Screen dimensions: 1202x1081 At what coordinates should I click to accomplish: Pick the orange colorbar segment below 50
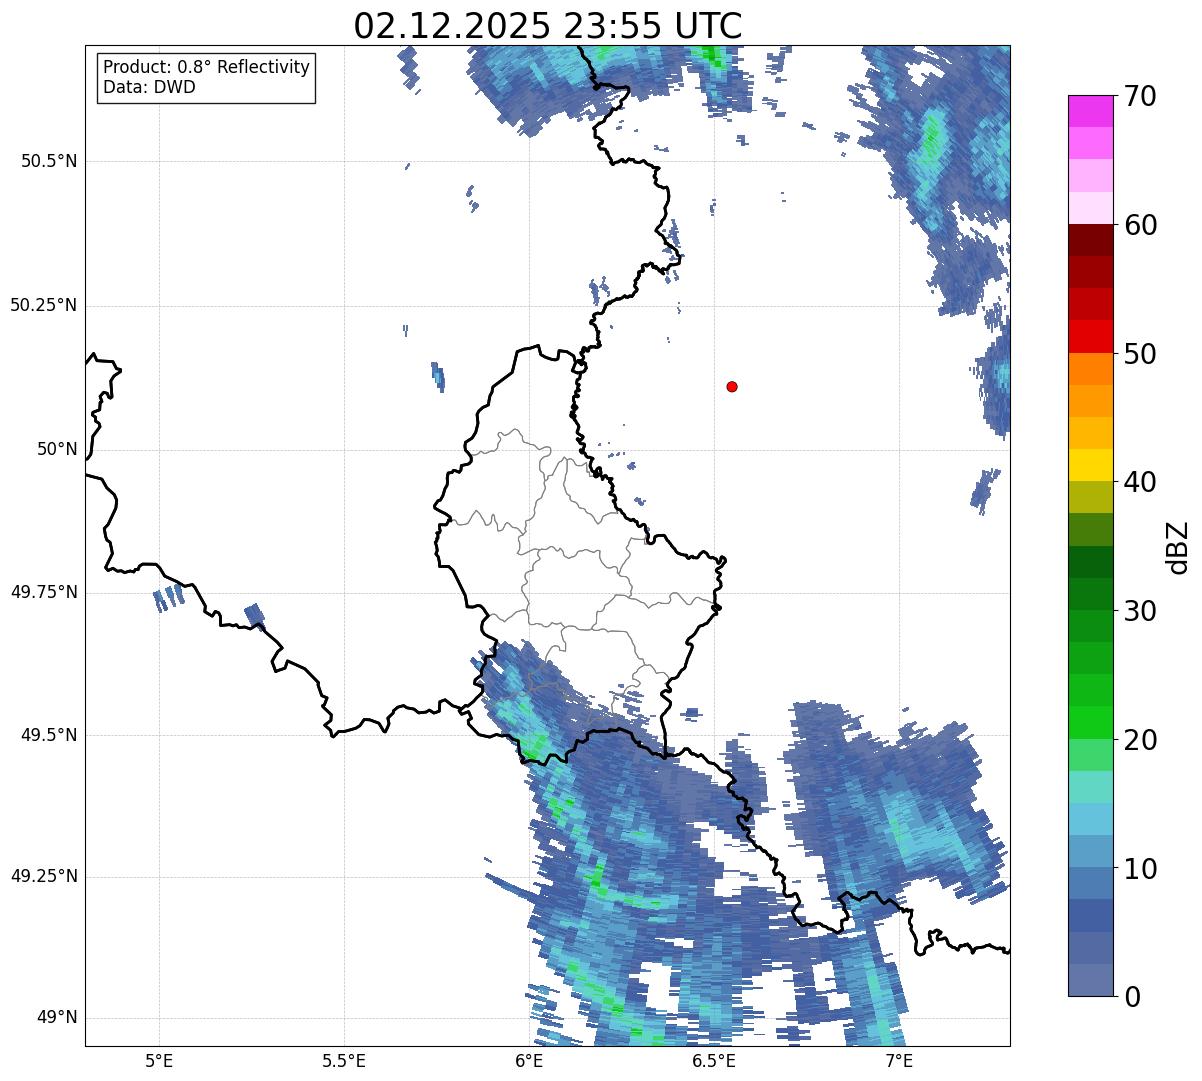pyautogui.click(x=1090, y=369)
